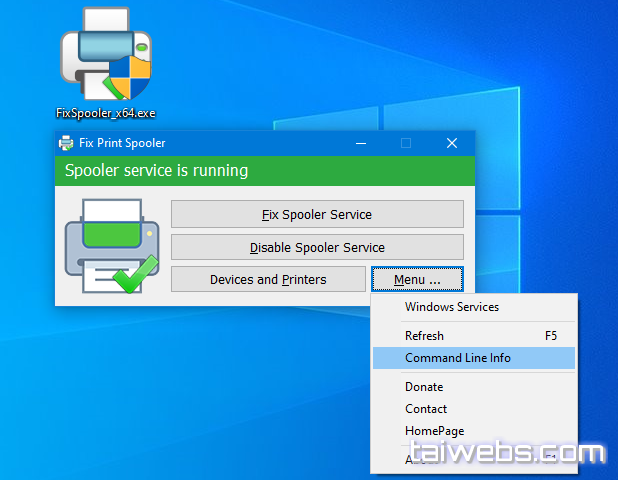Collapse the Menu ... dropdown button

(417, 279)
